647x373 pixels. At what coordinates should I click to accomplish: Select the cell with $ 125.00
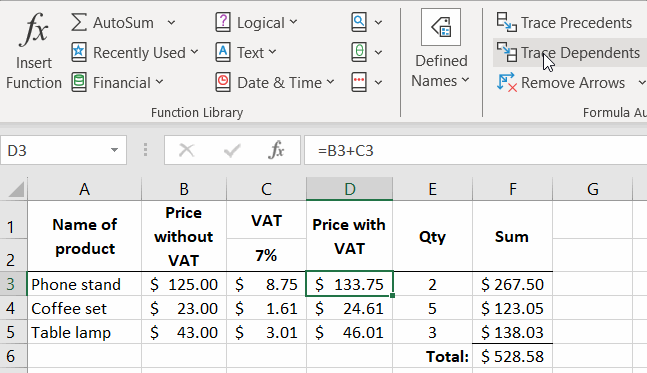tap(184, 284)
